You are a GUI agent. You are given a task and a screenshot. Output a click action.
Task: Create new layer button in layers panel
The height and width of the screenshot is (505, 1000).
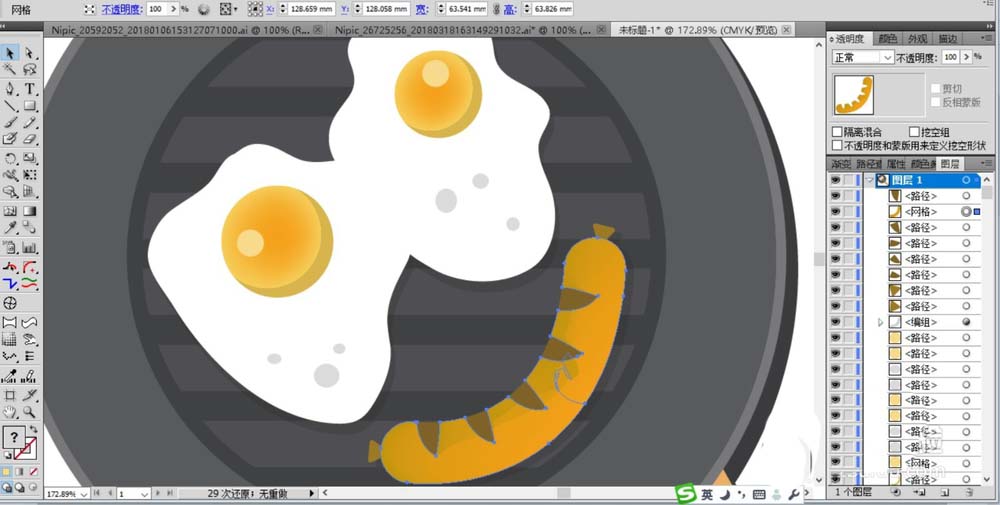pyautogui.click(x=945, y=492)
